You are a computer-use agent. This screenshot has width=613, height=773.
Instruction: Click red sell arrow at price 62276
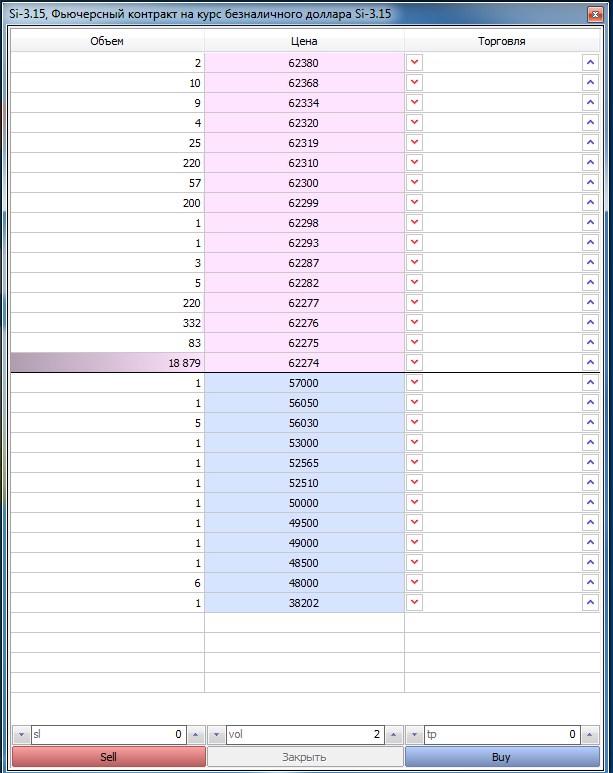point(414,322)
